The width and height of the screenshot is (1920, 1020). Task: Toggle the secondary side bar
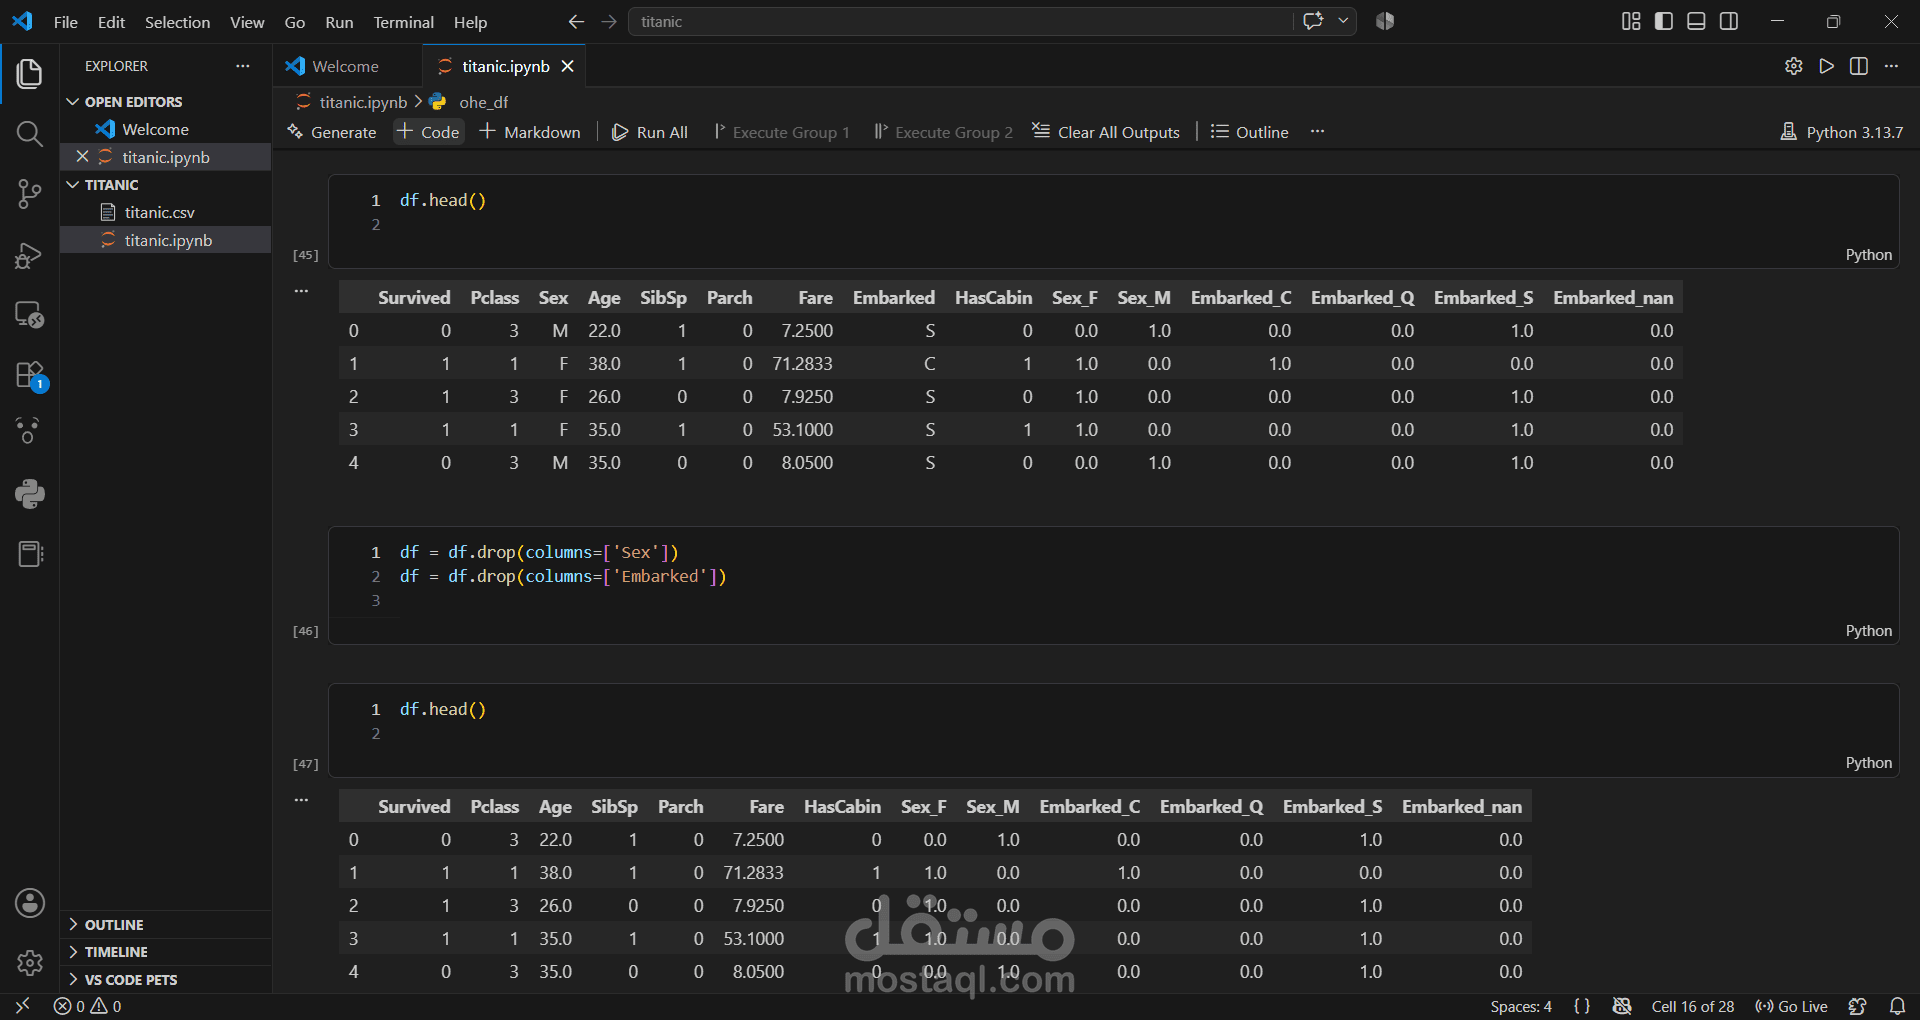click(1729, 21)
